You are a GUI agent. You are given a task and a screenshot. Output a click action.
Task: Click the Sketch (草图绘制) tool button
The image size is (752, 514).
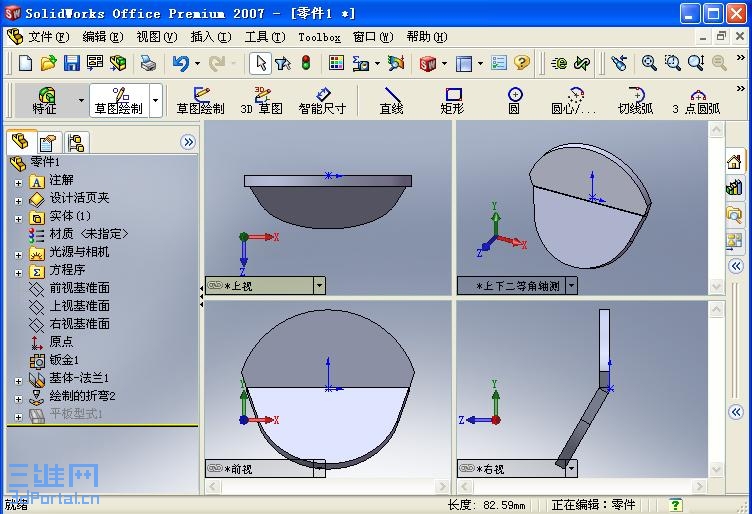pyautogui.click(x=200, y=101)
